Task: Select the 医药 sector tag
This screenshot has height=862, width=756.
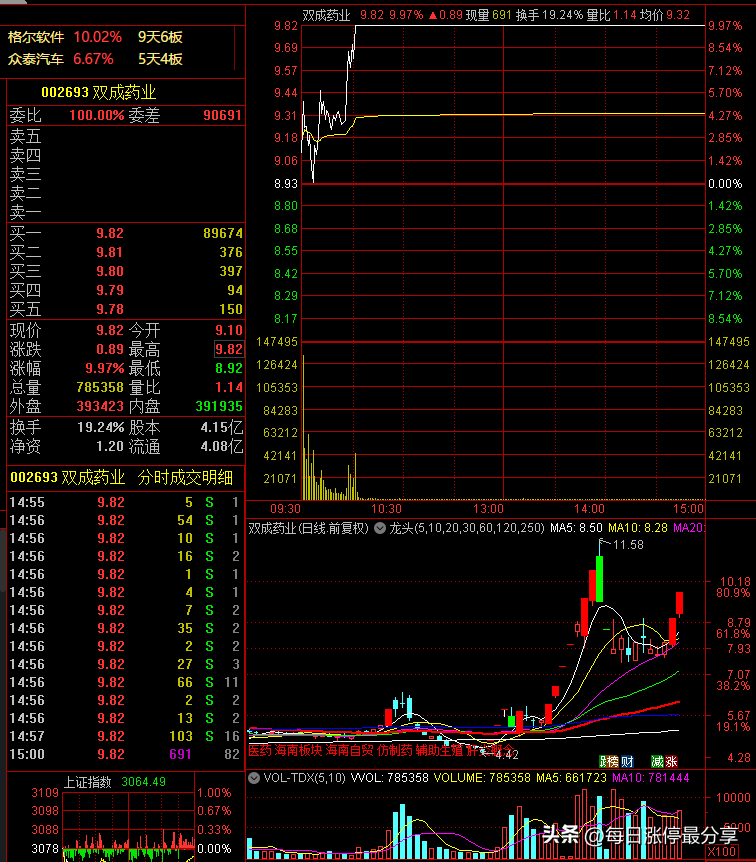Action: pyautogui.click(x=260, y=750)
